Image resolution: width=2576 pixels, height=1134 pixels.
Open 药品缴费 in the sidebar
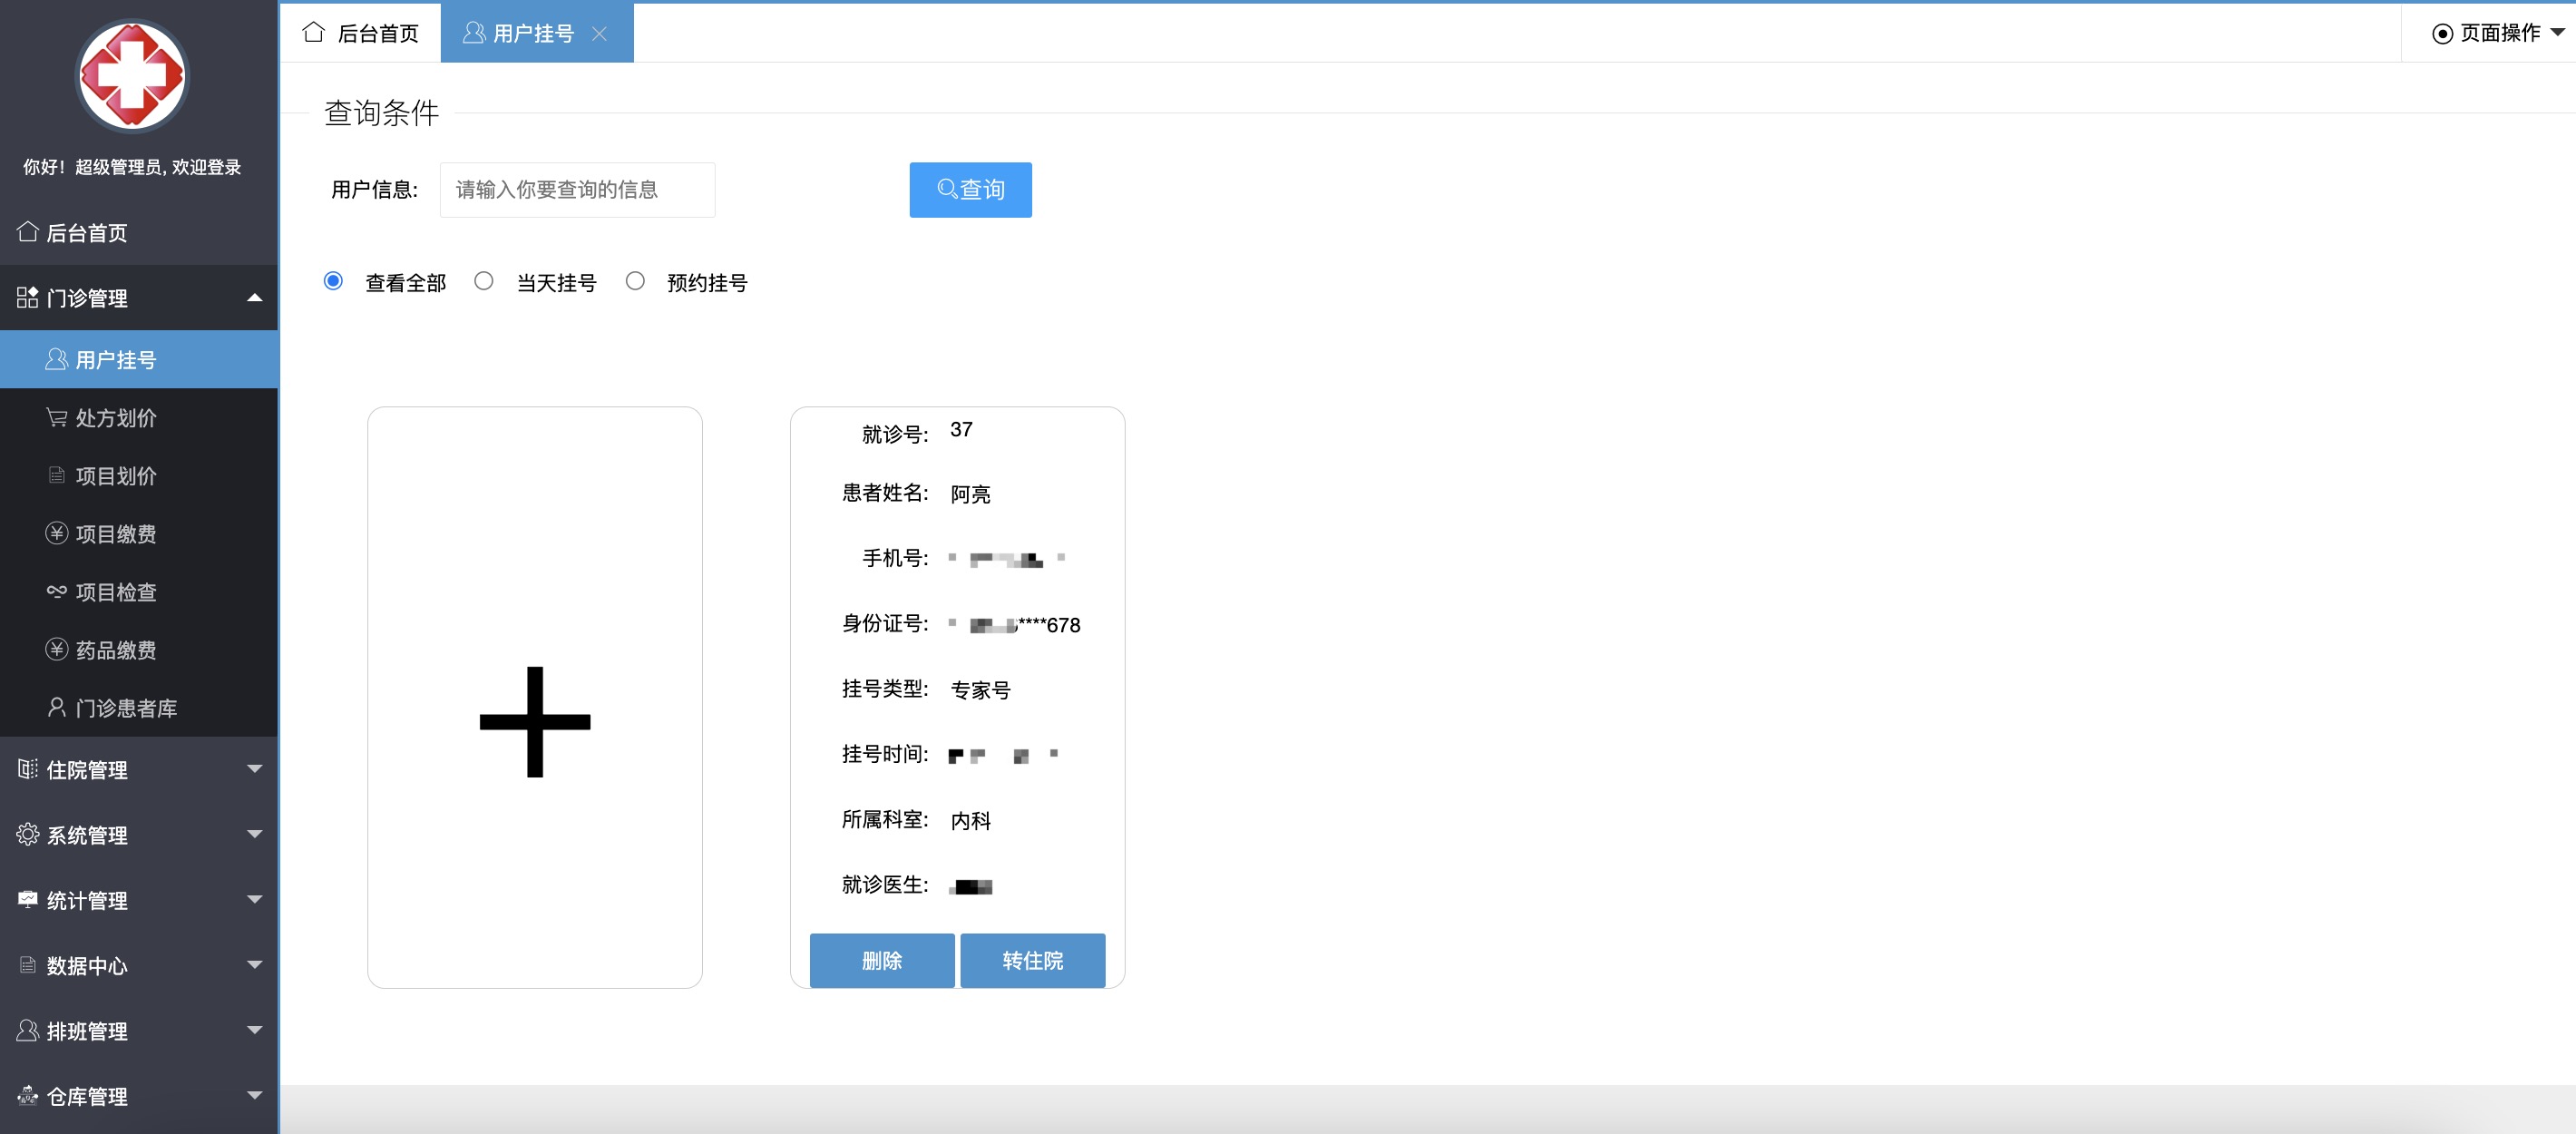[139, 649]
